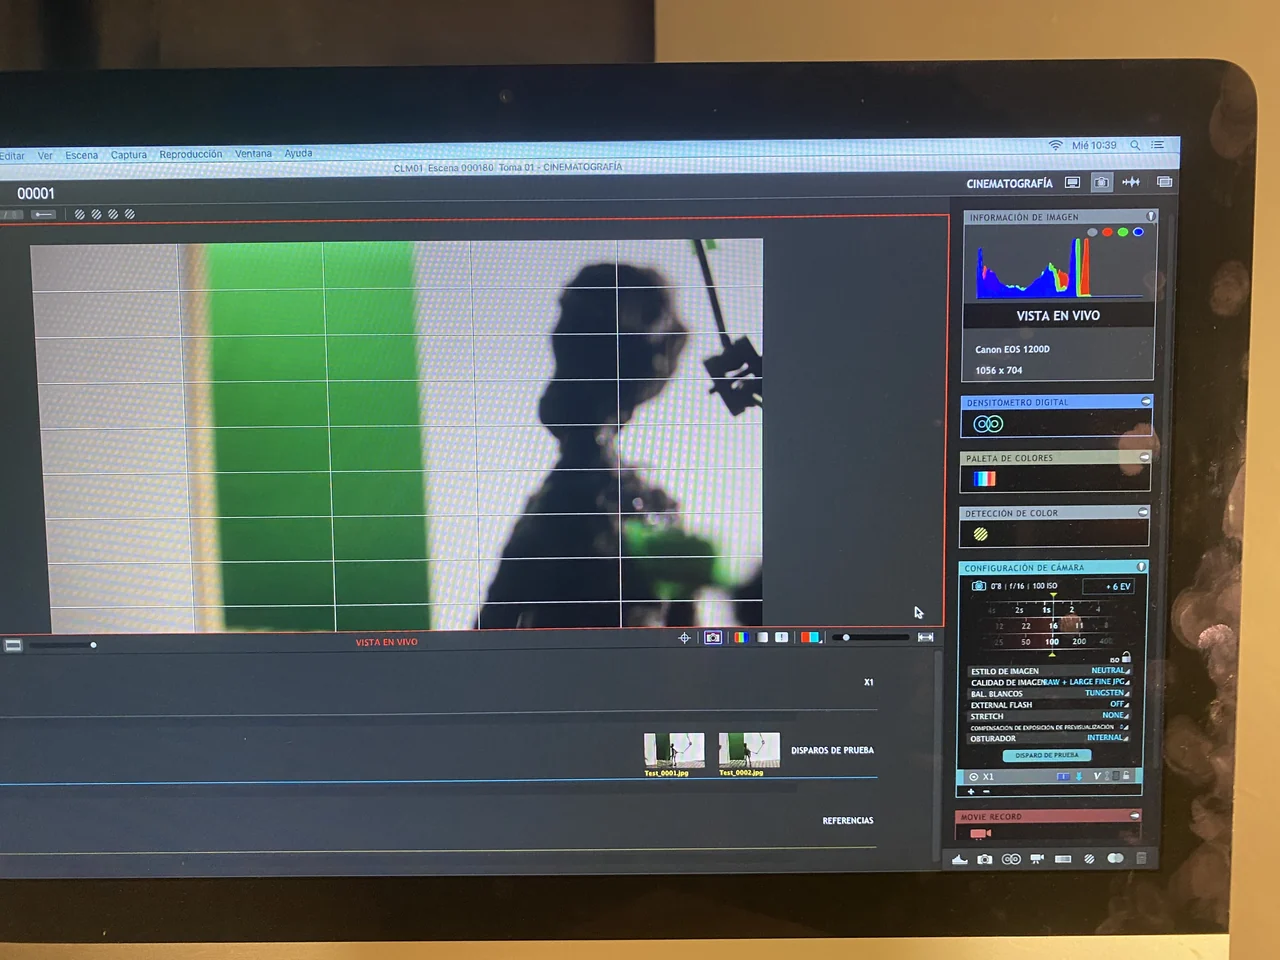Click the video camera icon in bottom toolbar
Screen dimensions: 1280x960
click(x=1037, y=859)
